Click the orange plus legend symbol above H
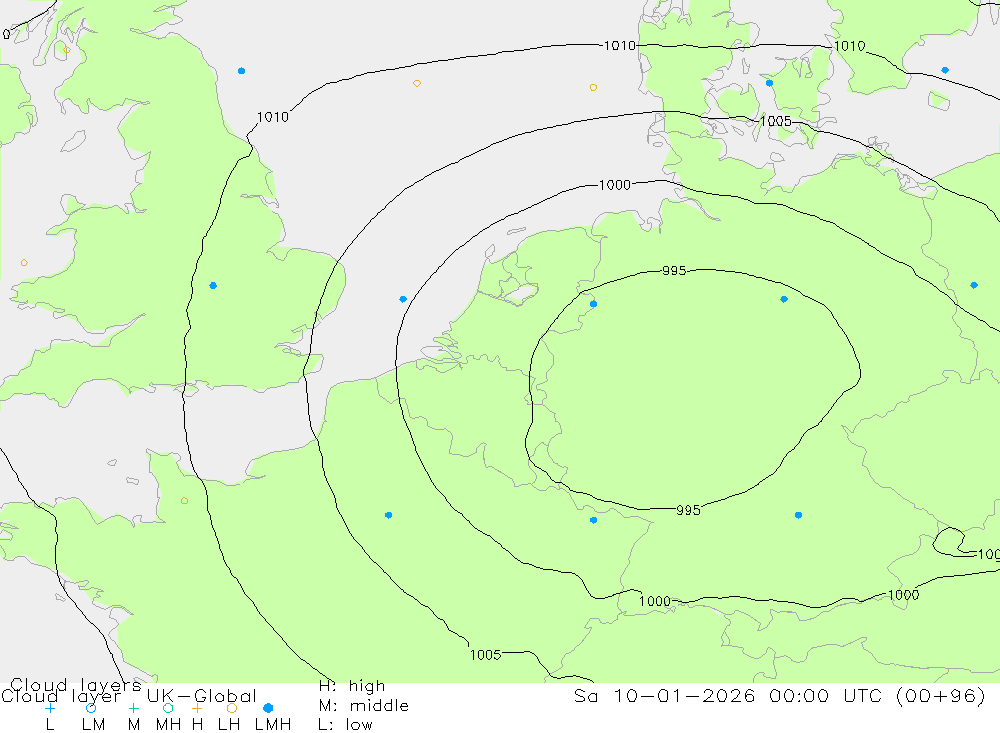Viewport: 1000px width, 733px height. (x=198, y=708)
